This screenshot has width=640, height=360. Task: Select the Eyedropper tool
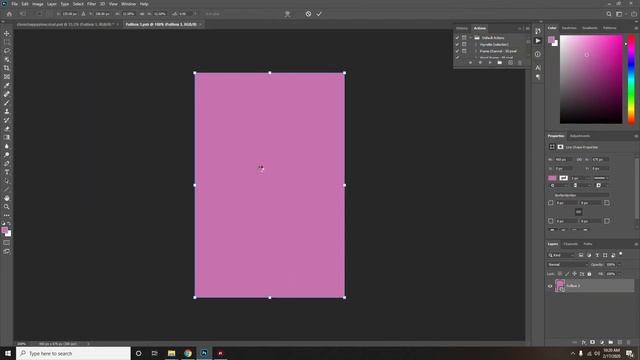7,85
